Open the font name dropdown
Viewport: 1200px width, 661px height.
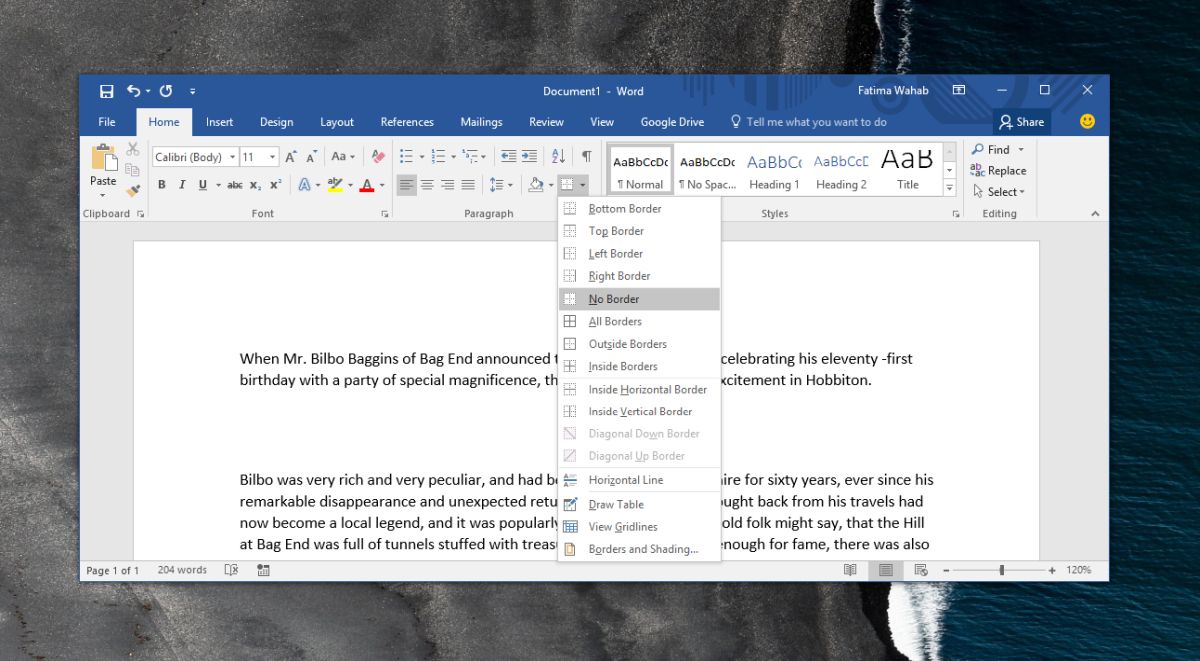point(233,157)
